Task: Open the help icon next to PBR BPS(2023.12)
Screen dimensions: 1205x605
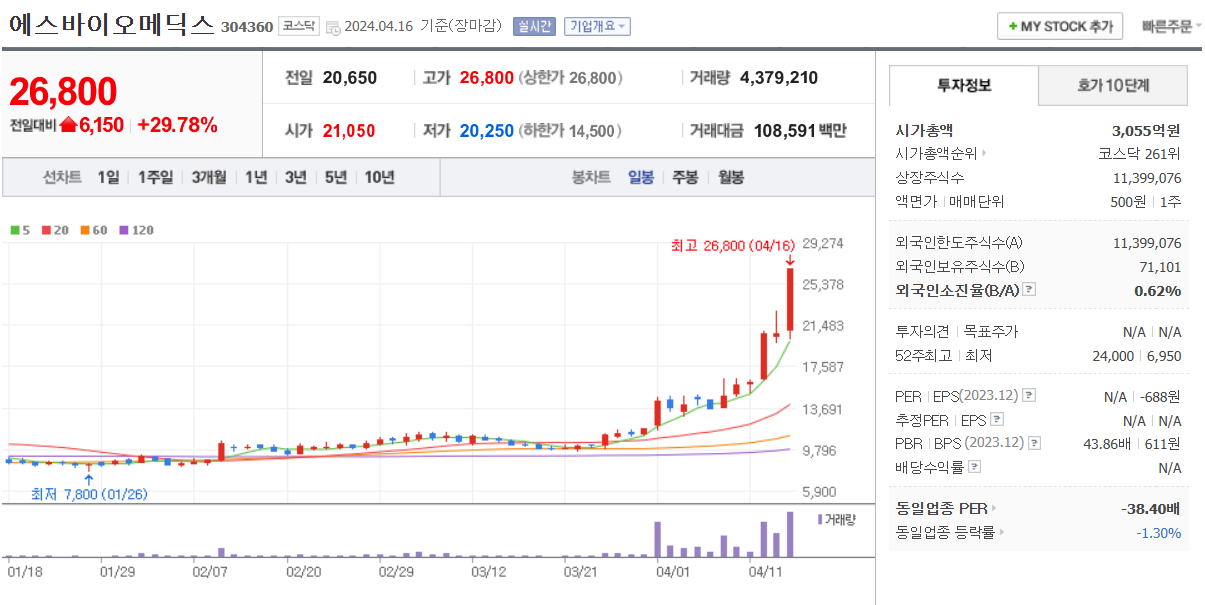Action: (1034, 443)
